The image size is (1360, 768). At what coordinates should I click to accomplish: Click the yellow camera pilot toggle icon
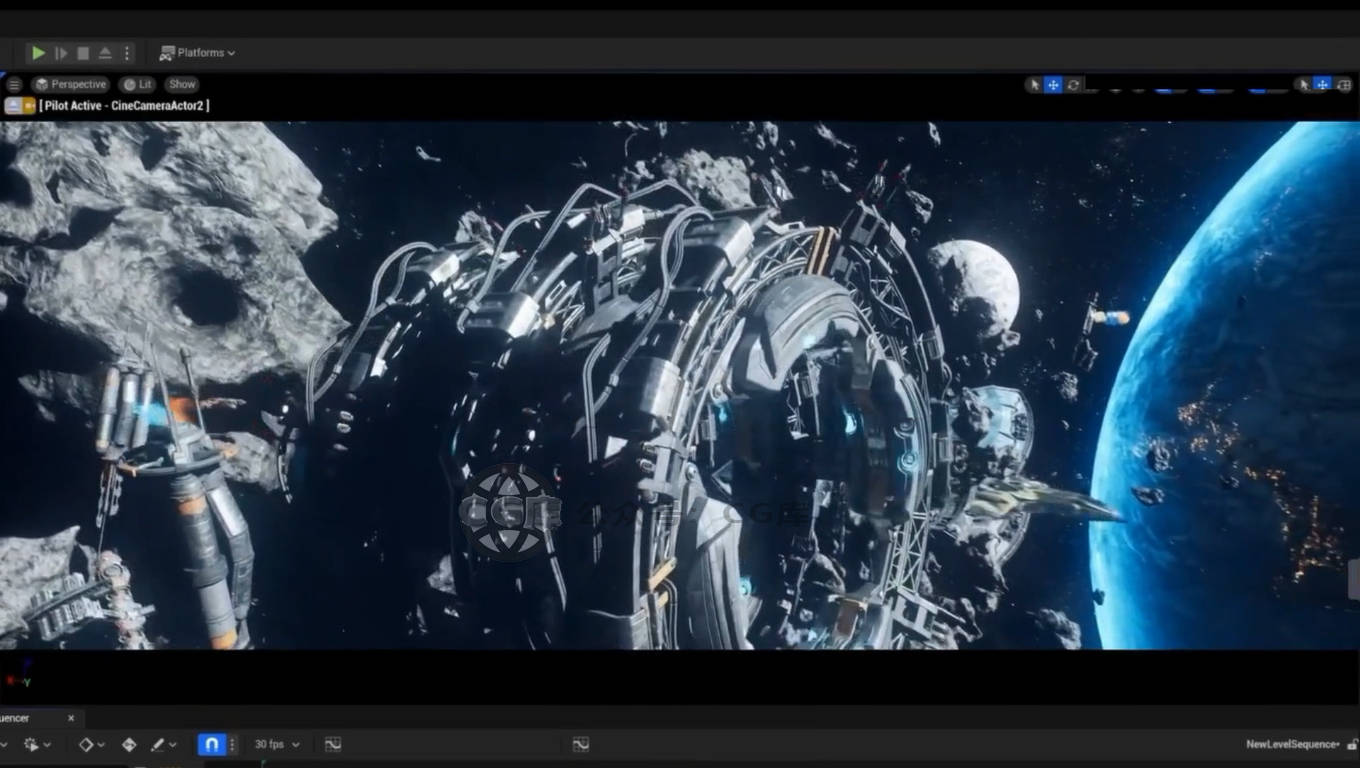pos(29,106)
